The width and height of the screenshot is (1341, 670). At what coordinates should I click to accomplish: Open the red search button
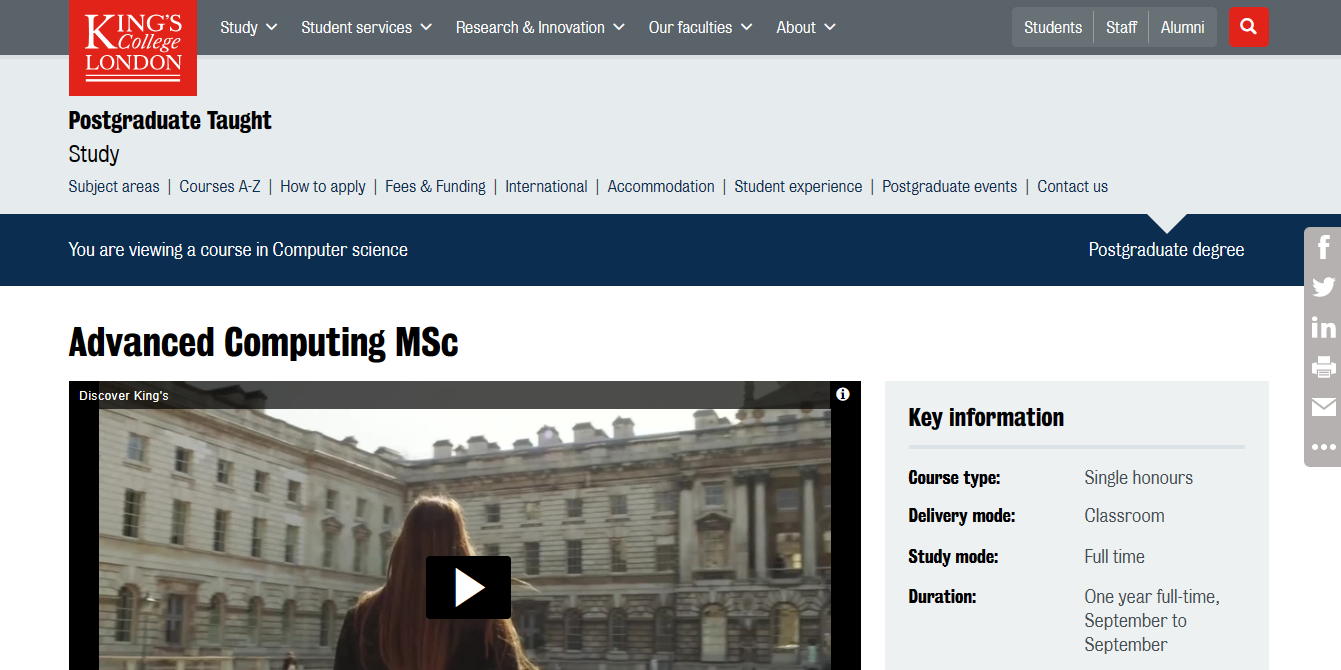point(1248,27)
